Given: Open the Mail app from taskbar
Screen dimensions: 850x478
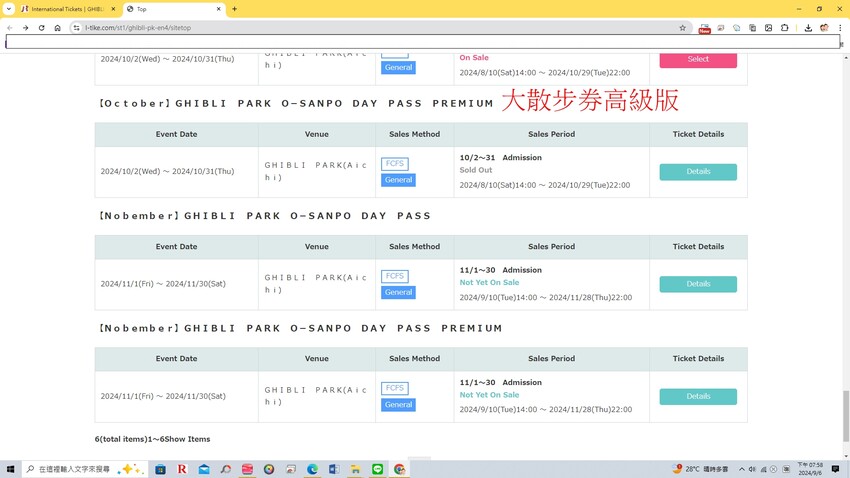Looking at the screenshot, I should (204, 469).
